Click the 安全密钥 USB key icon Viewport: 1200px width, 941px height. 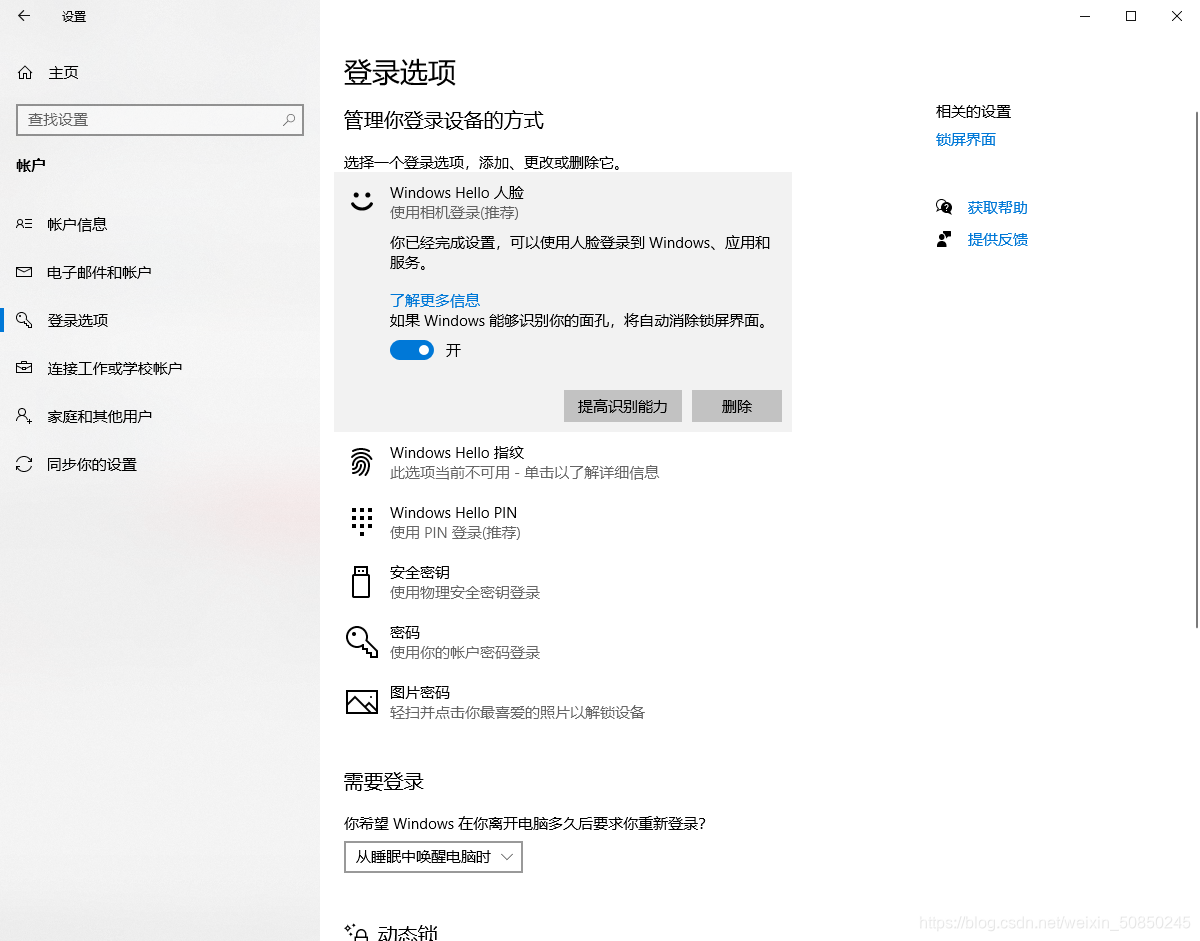(x=361, y=581)
